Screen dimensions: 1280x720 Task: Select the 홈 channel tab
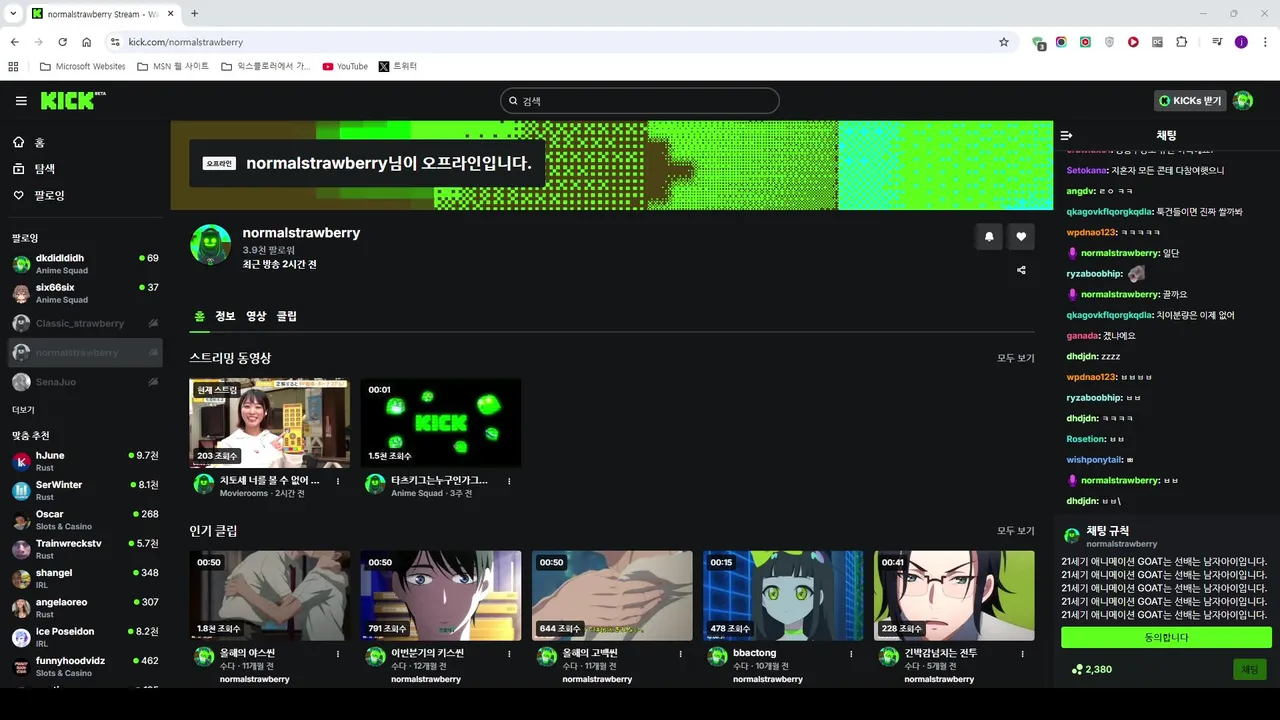point(199,316)
